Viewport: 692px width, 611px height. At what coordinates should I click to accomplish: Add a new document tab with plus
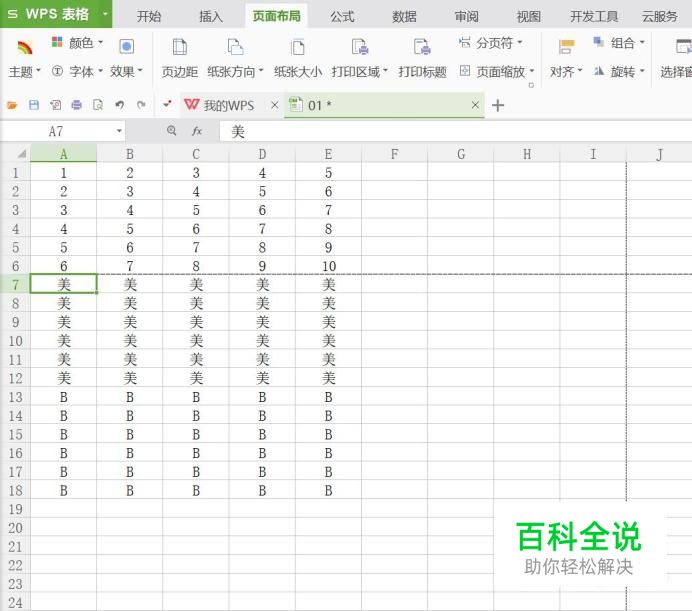[x=498, y=106]
